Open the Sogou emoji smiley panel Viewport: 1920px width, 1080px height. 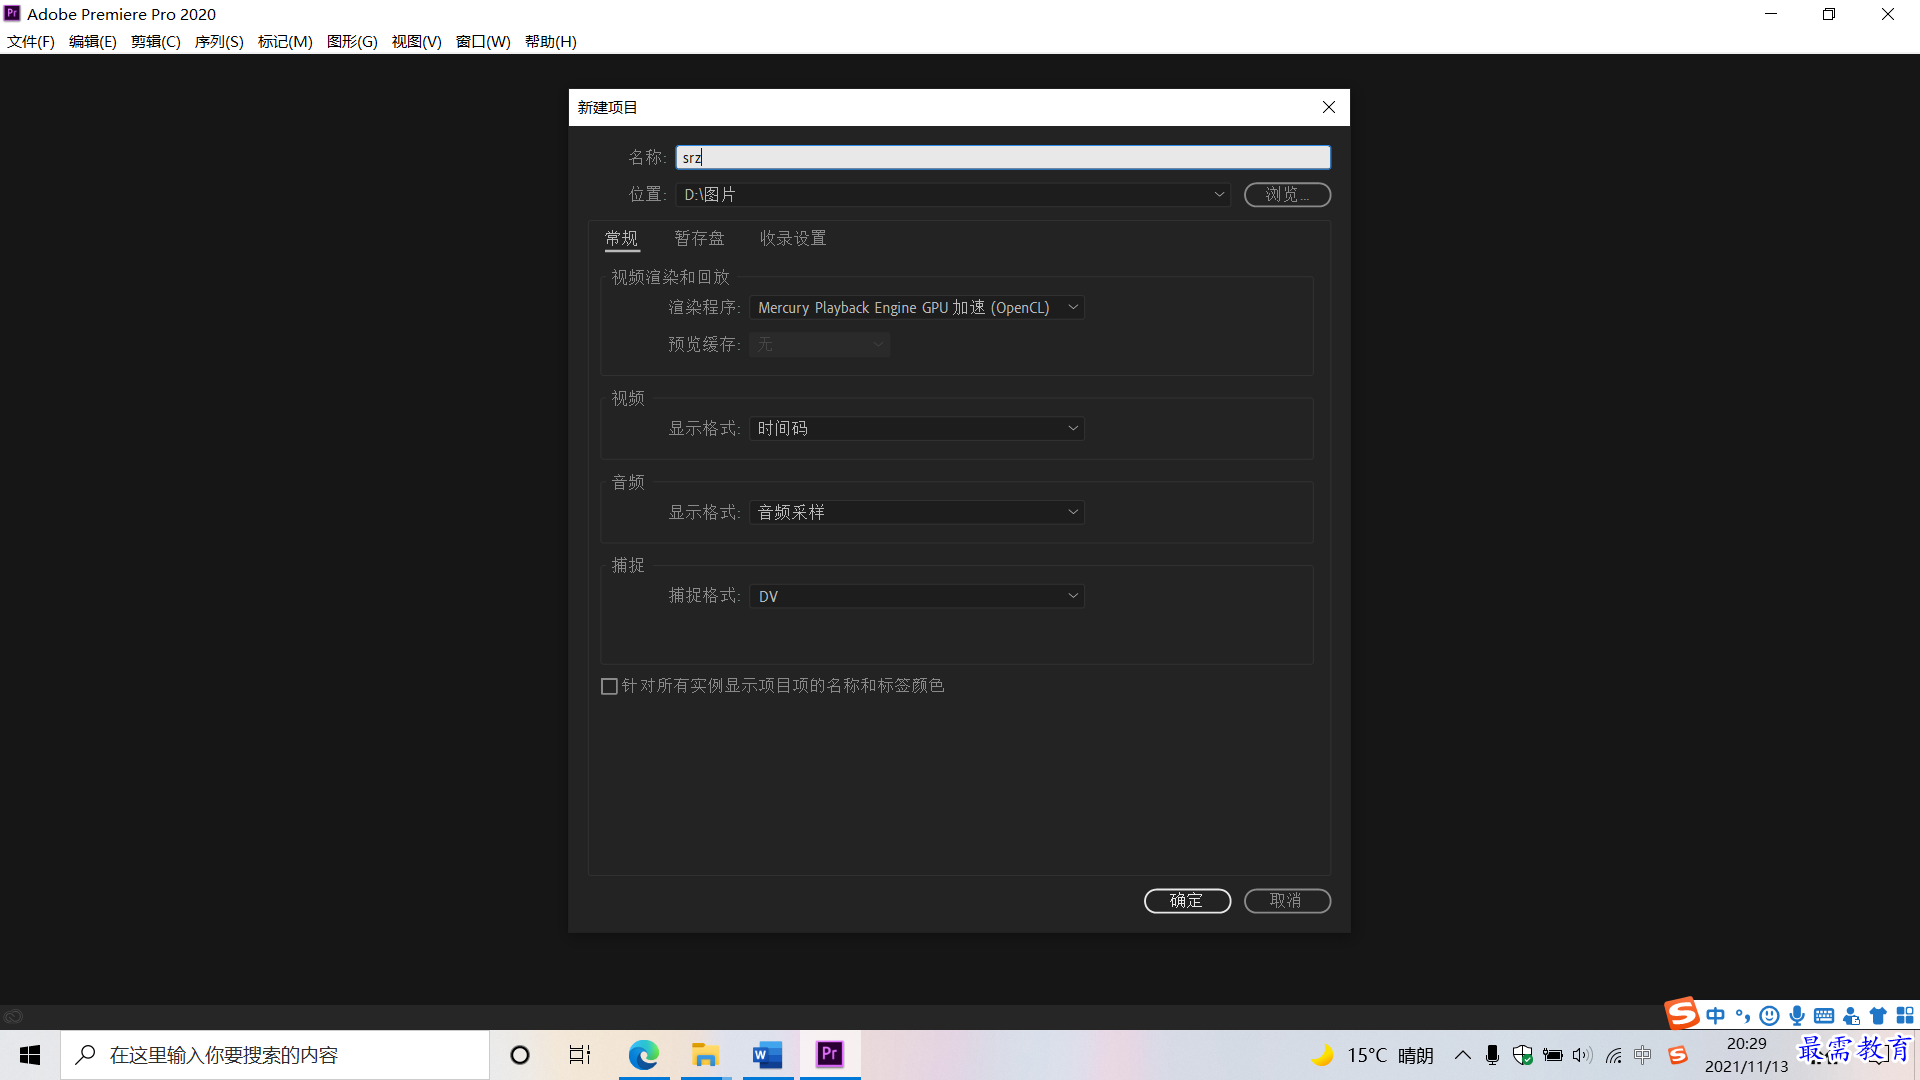[1769, 1015]
